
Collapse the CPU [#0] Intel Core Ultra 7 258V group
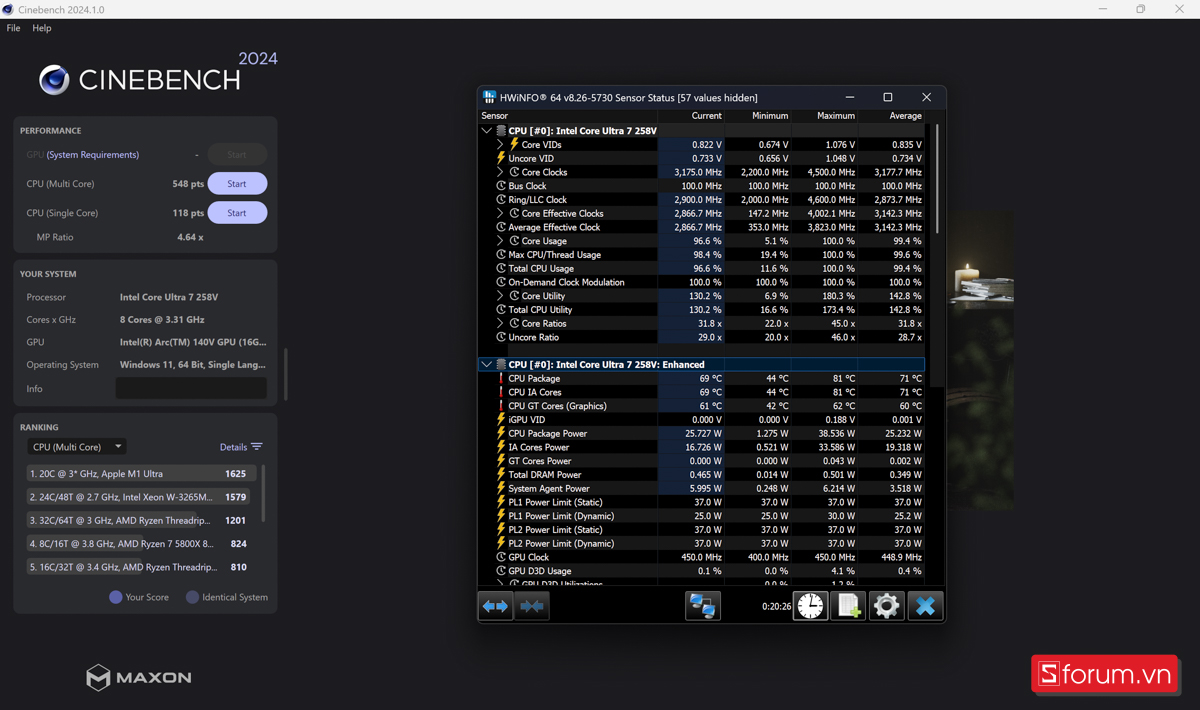tap(487, 130)
